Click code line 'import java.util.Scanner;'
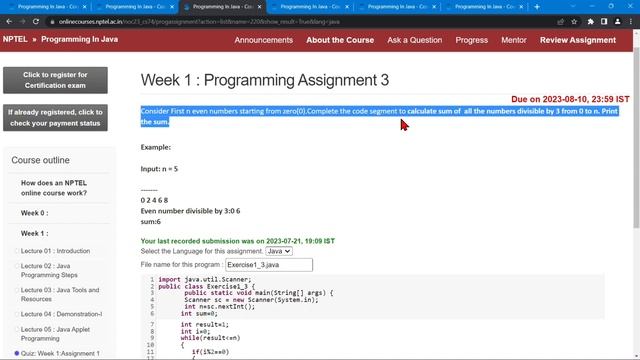The width and height of the screenshot is (640, 360). click(205, 280)
